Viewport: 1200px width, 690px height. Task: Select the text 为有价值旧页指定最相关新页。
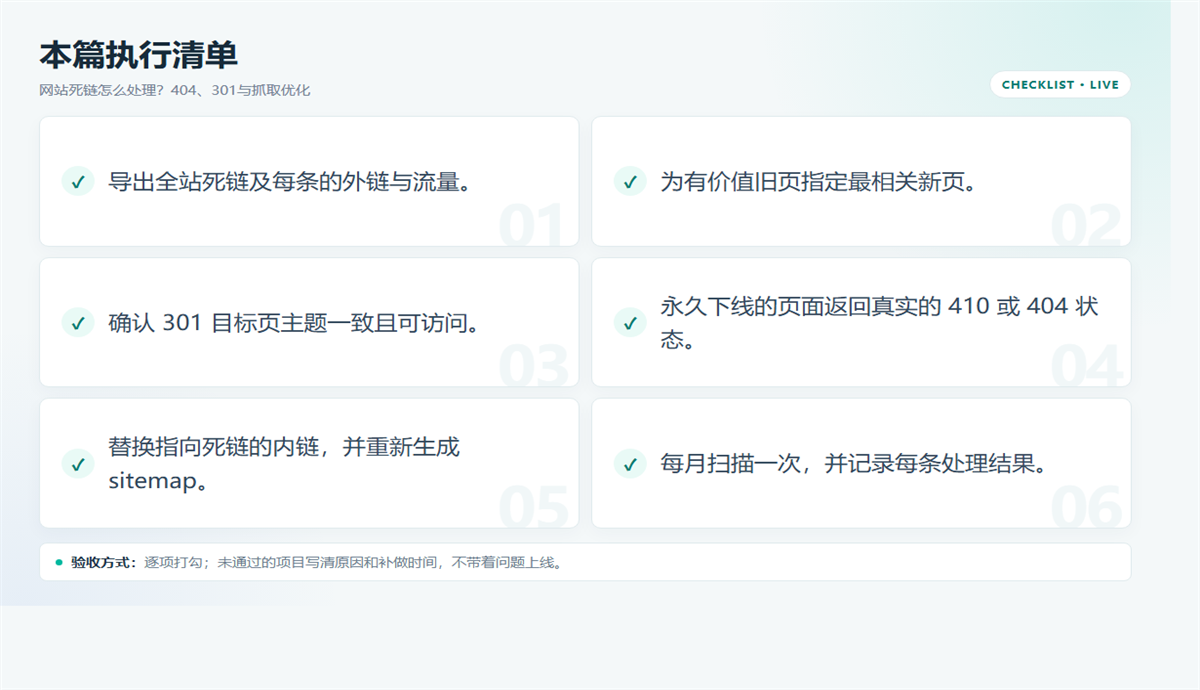point(818,182)
